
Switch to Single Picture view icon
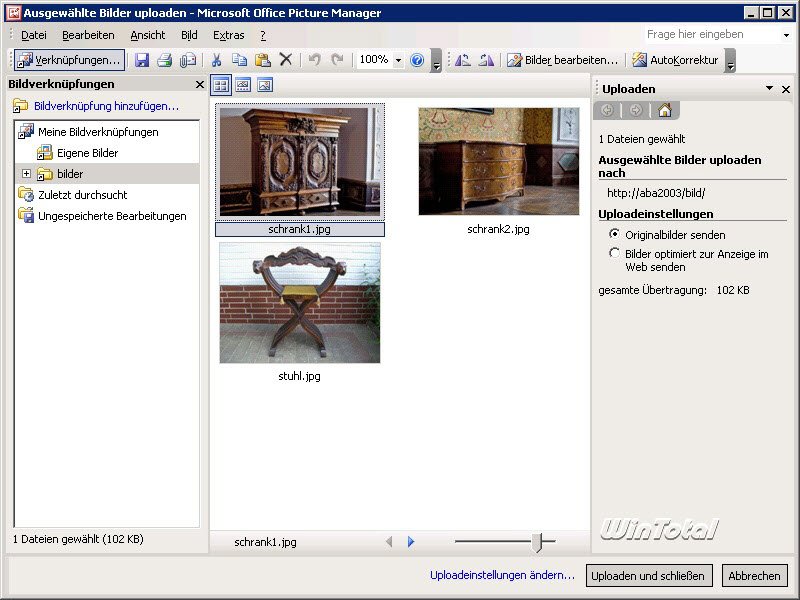(x=265, y=85)
